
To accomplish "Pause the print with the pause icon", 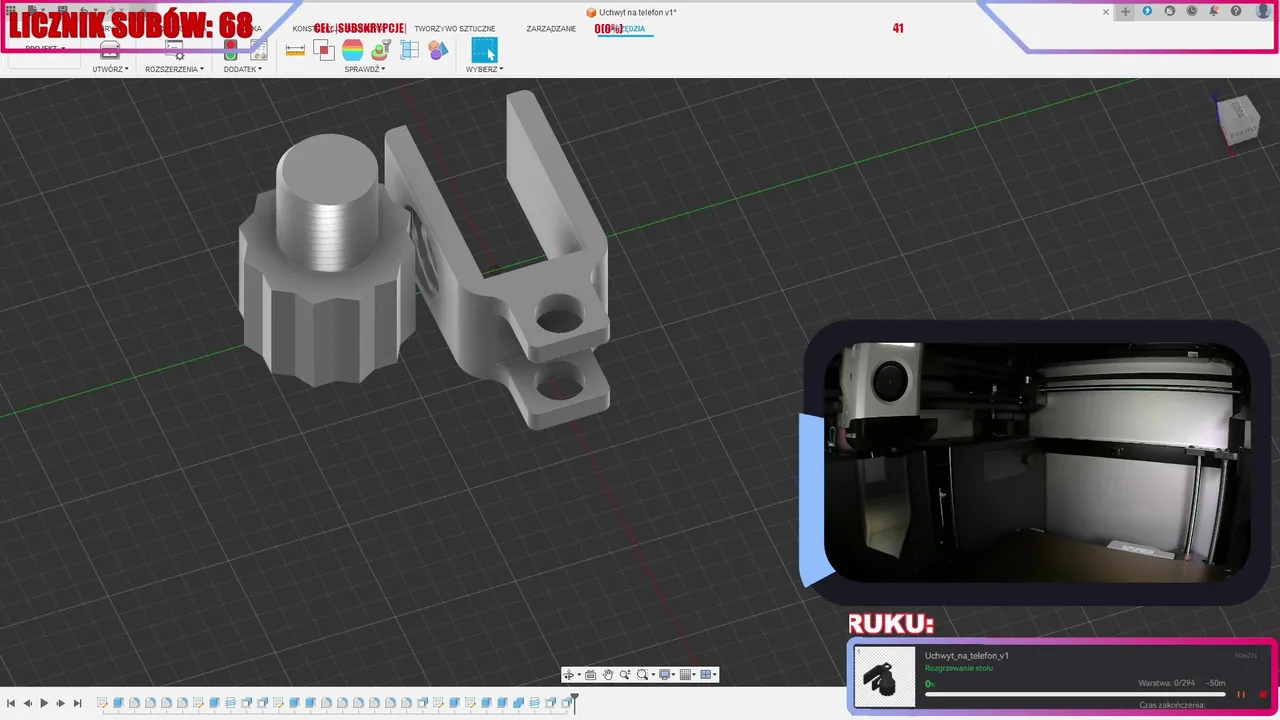I will 1241,694.
